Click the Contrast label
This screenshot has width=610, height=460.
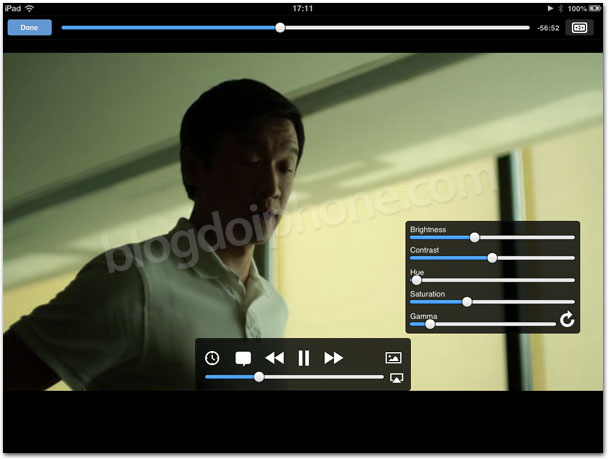(x=424, y=250)
